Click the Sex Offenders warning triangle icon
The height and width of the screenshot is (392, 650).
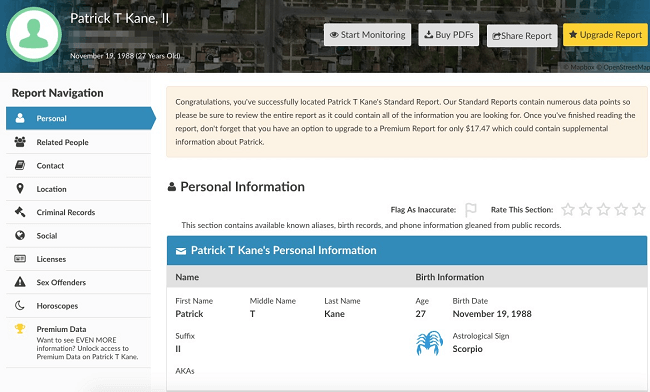[x=20, y=282]
